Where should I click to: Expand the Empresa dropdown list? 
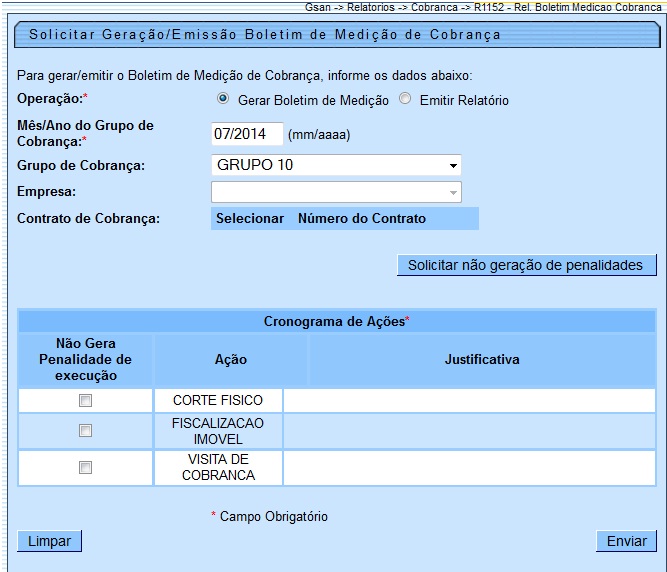336,192
